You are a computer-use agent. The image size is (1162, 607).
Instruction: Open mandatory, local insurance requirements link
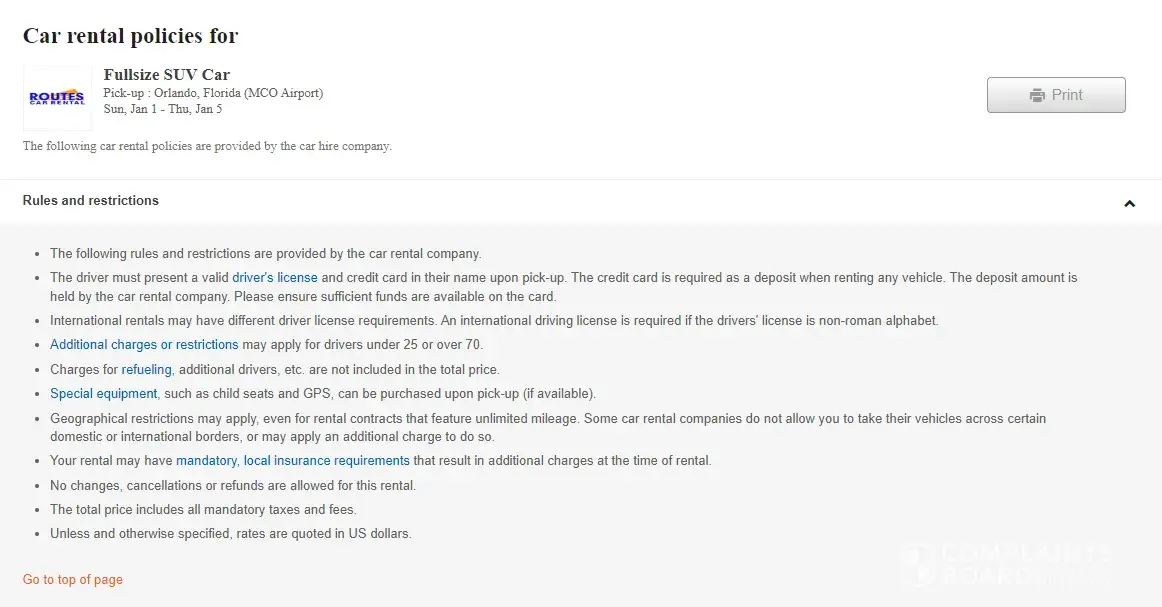pyautogui.click(x=293, y=461)
